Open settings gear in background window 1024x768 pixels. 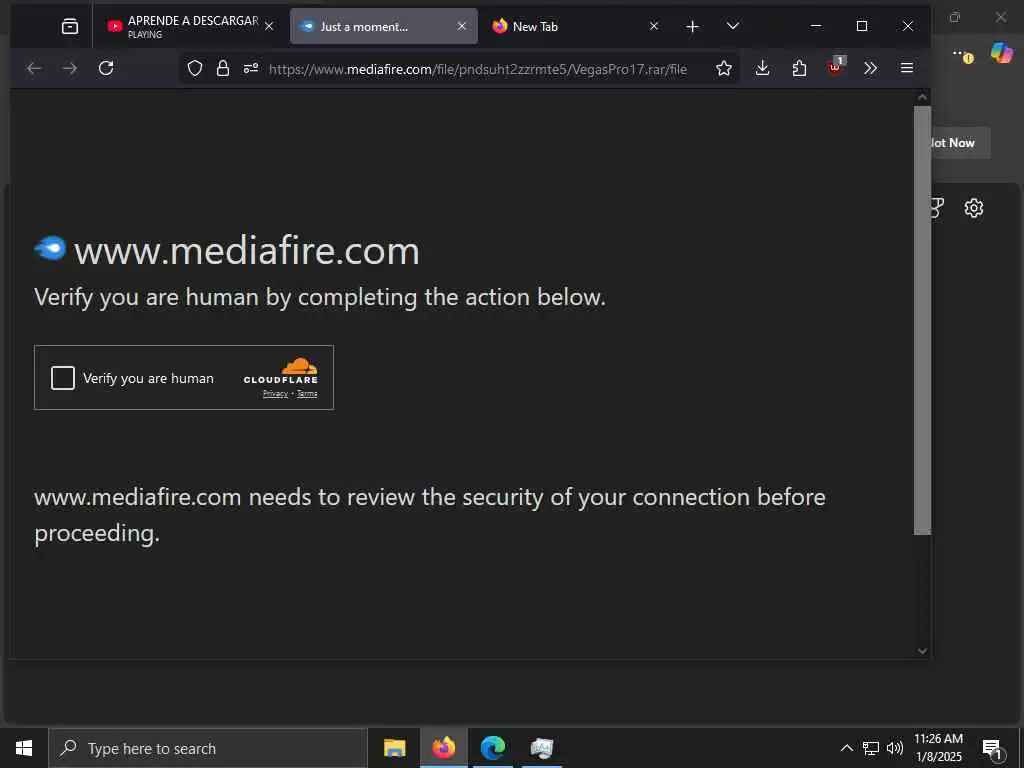973,208
